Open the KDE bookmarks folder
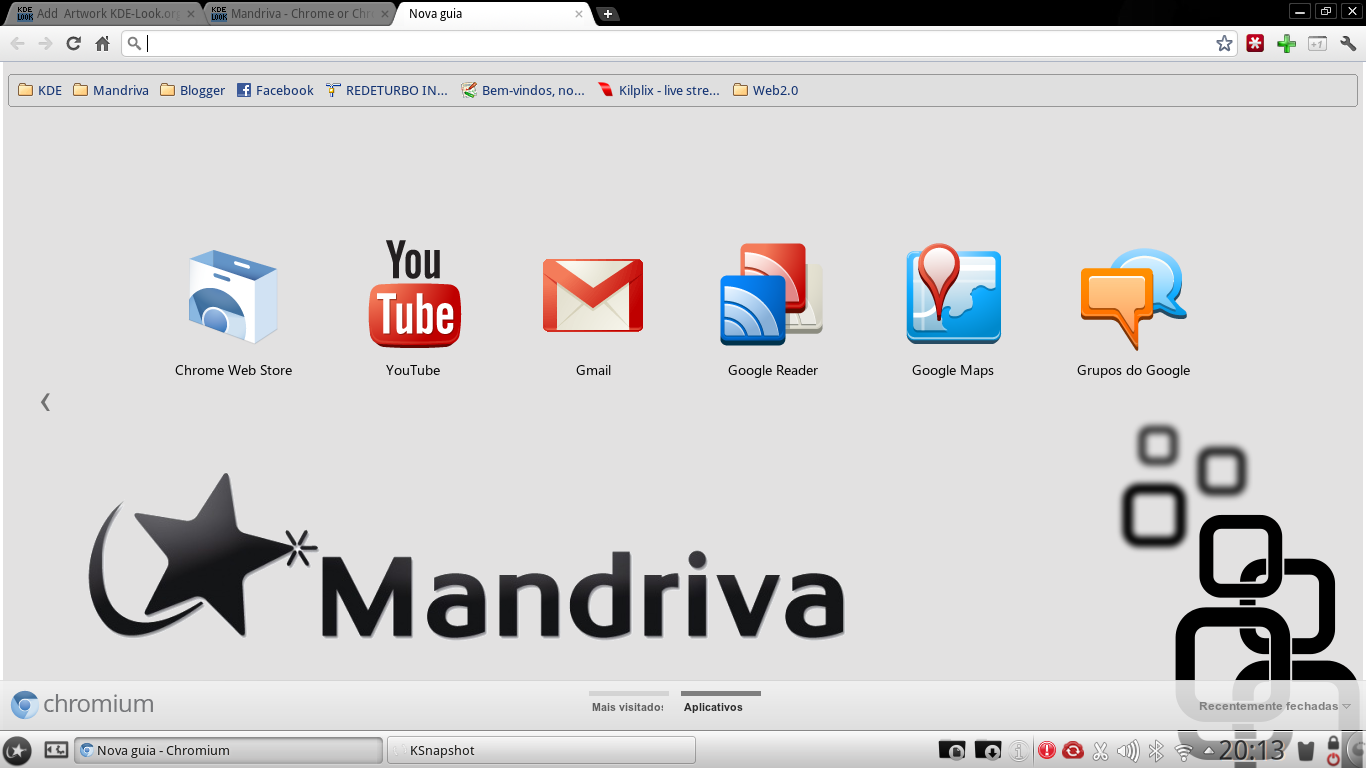The image size is (1366, 768). [x=40, y=90]
